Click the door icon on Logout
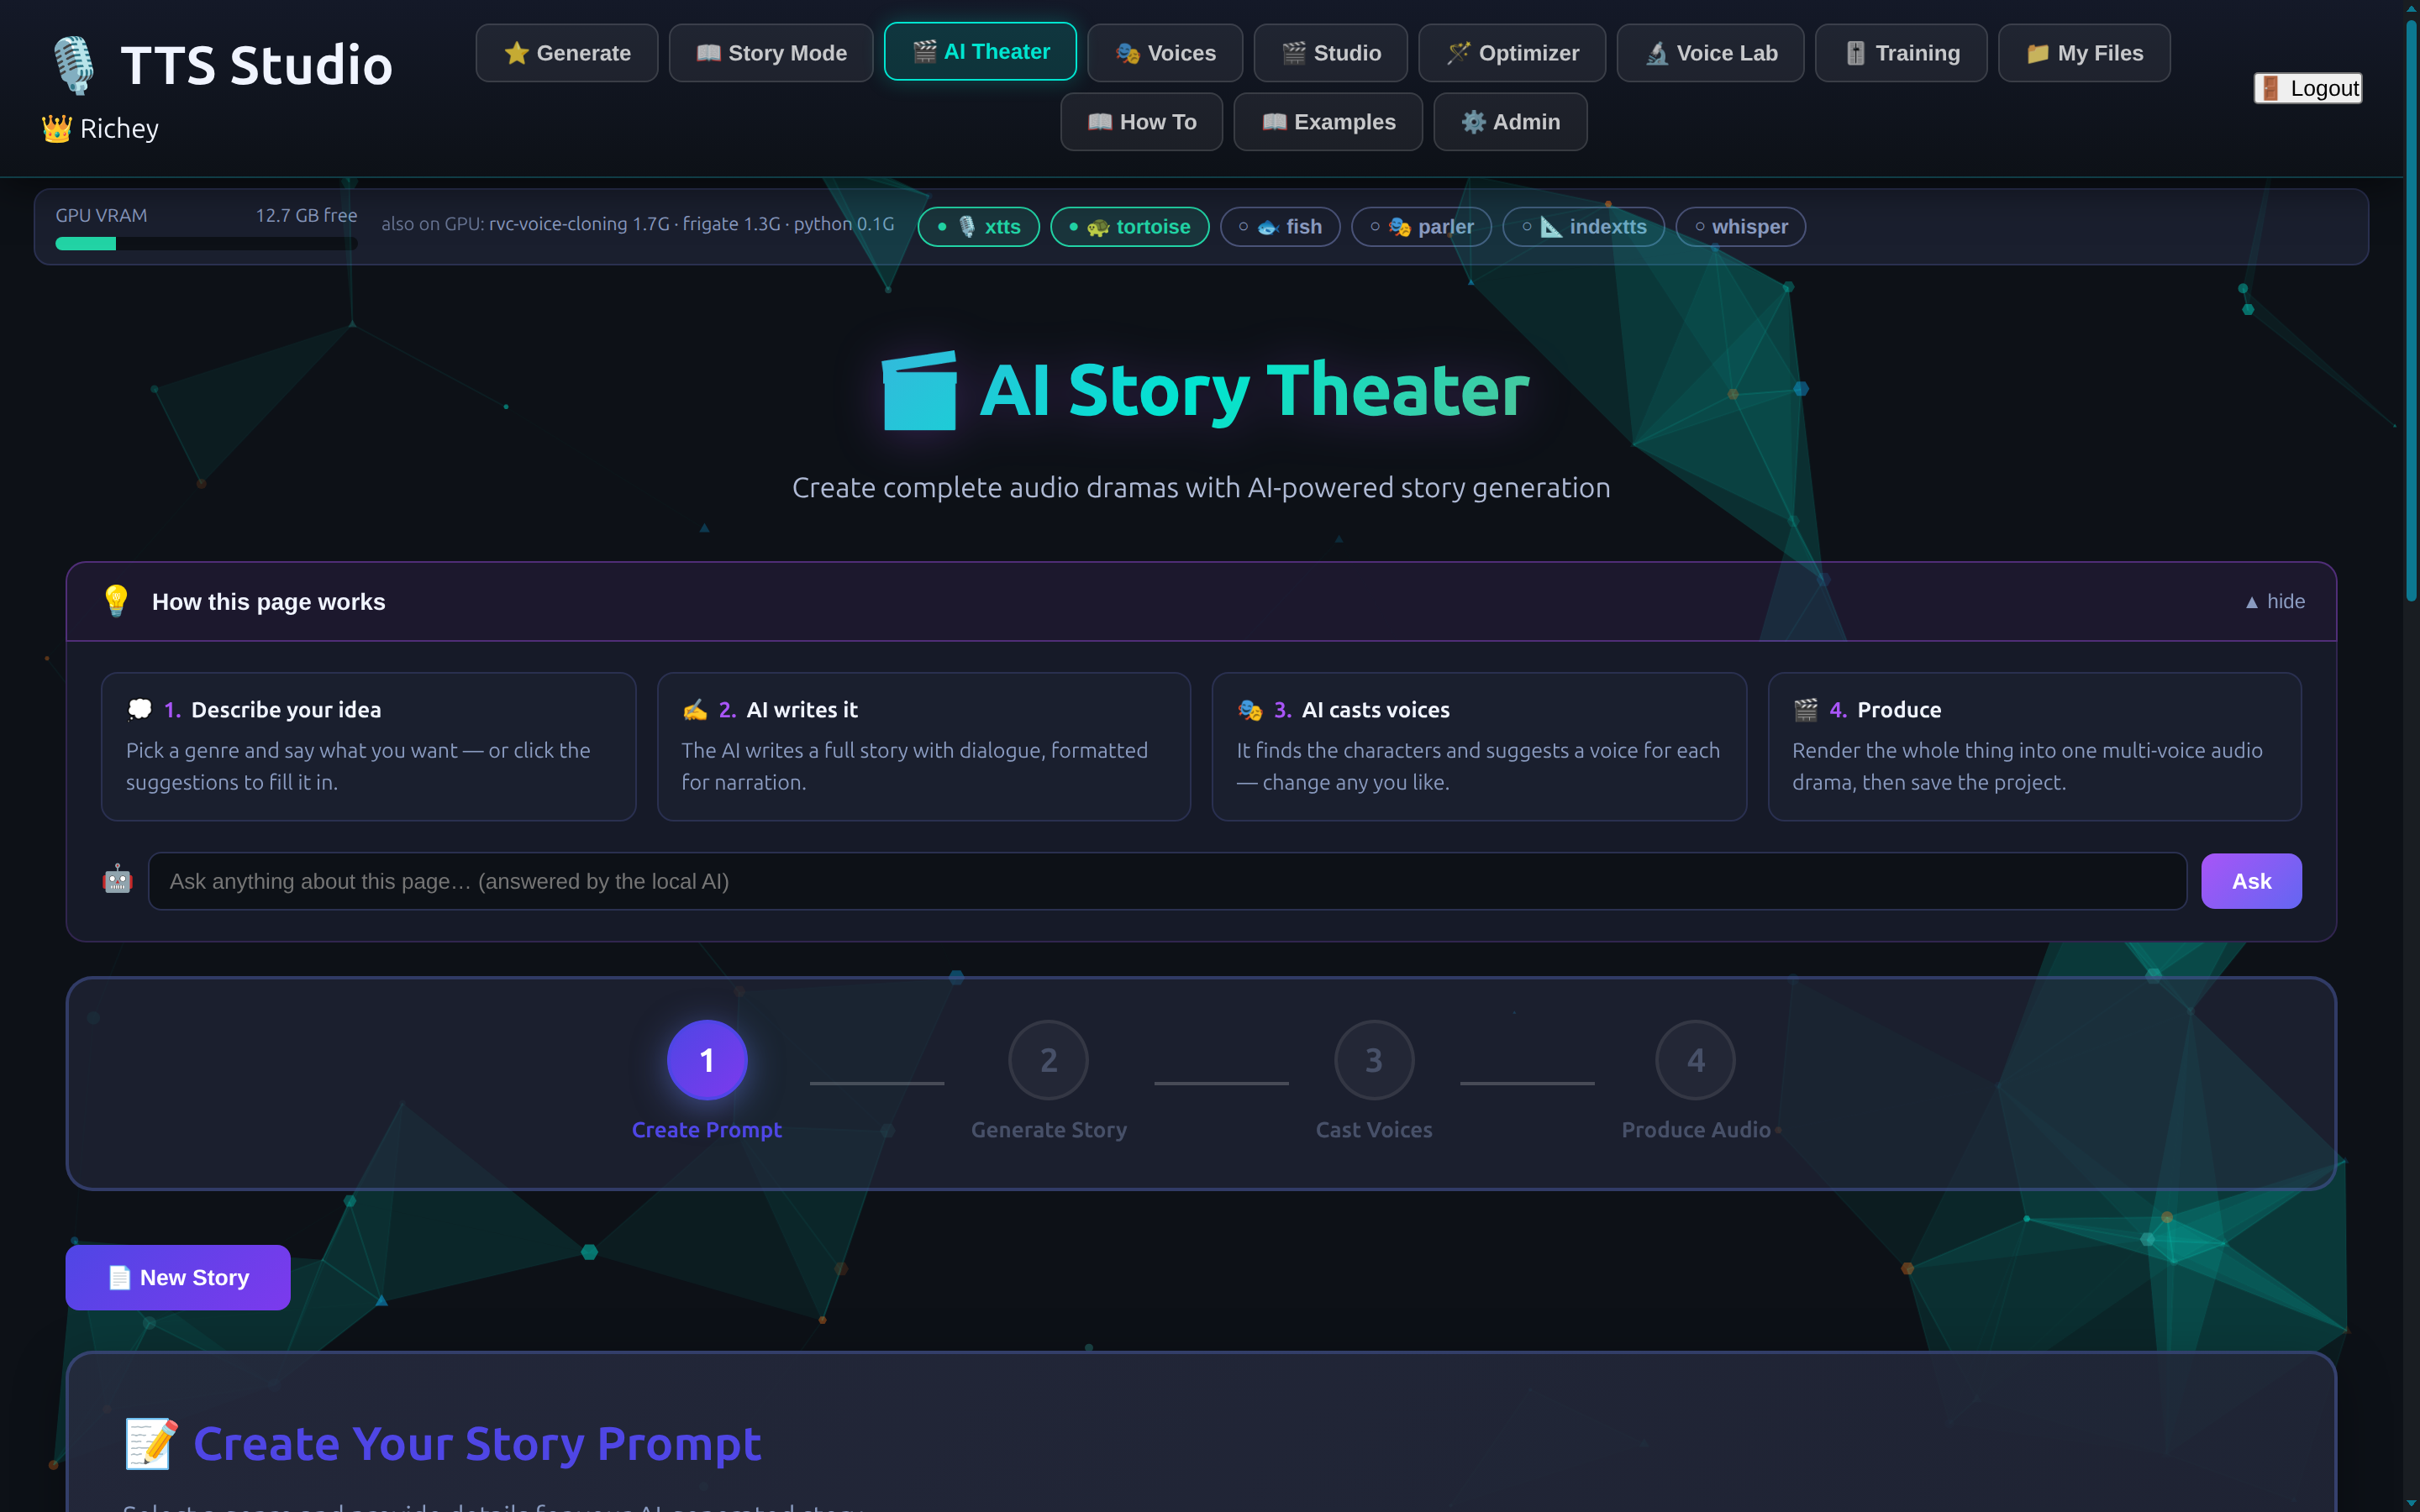 coord(2271,88)
